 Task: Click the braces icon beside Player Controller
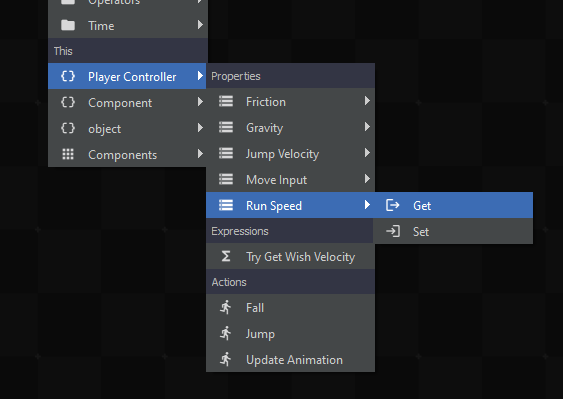68,76
